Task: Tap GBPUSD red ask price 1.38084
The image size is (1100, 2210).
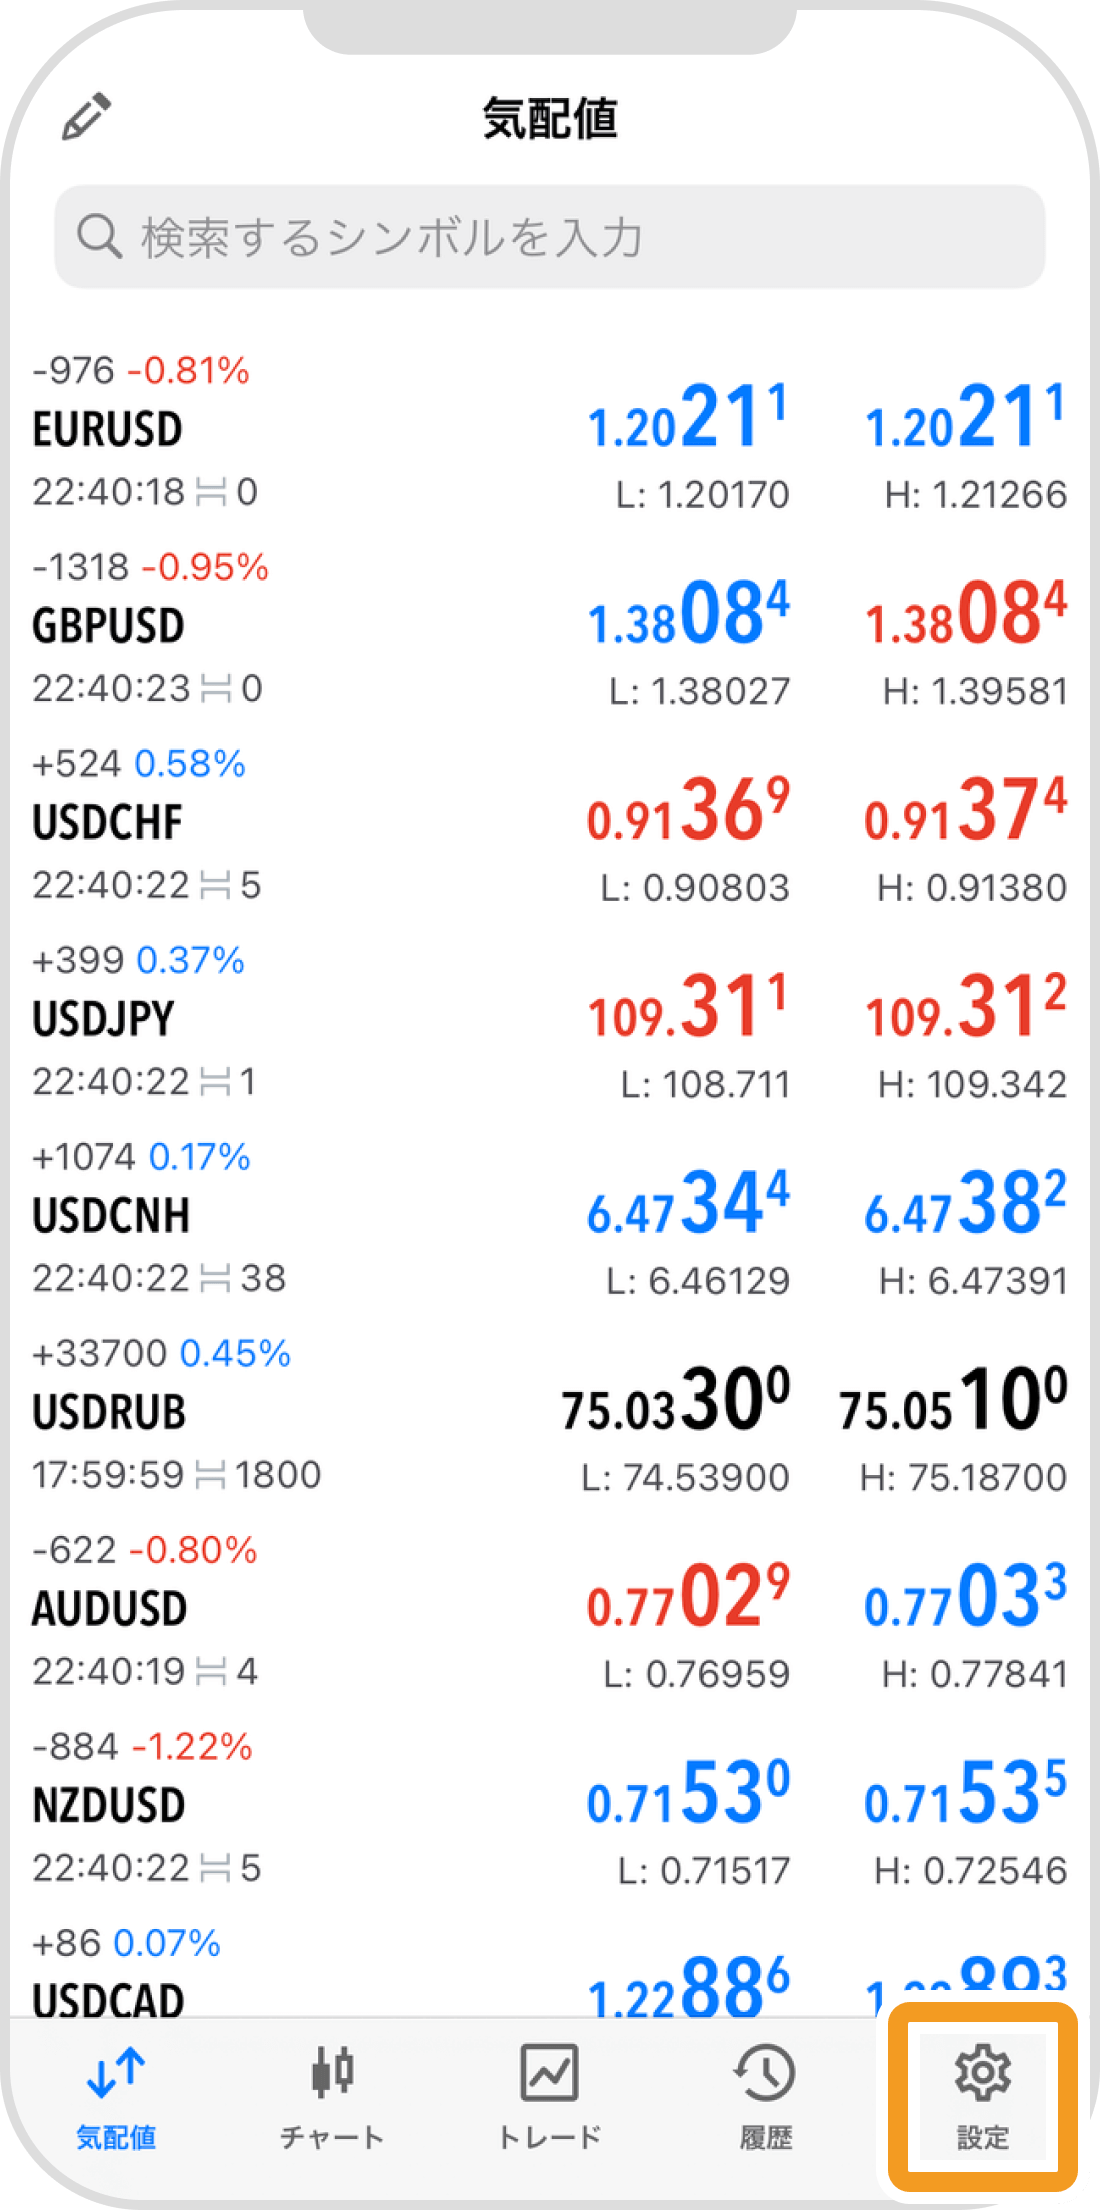Action: [966, 613]
